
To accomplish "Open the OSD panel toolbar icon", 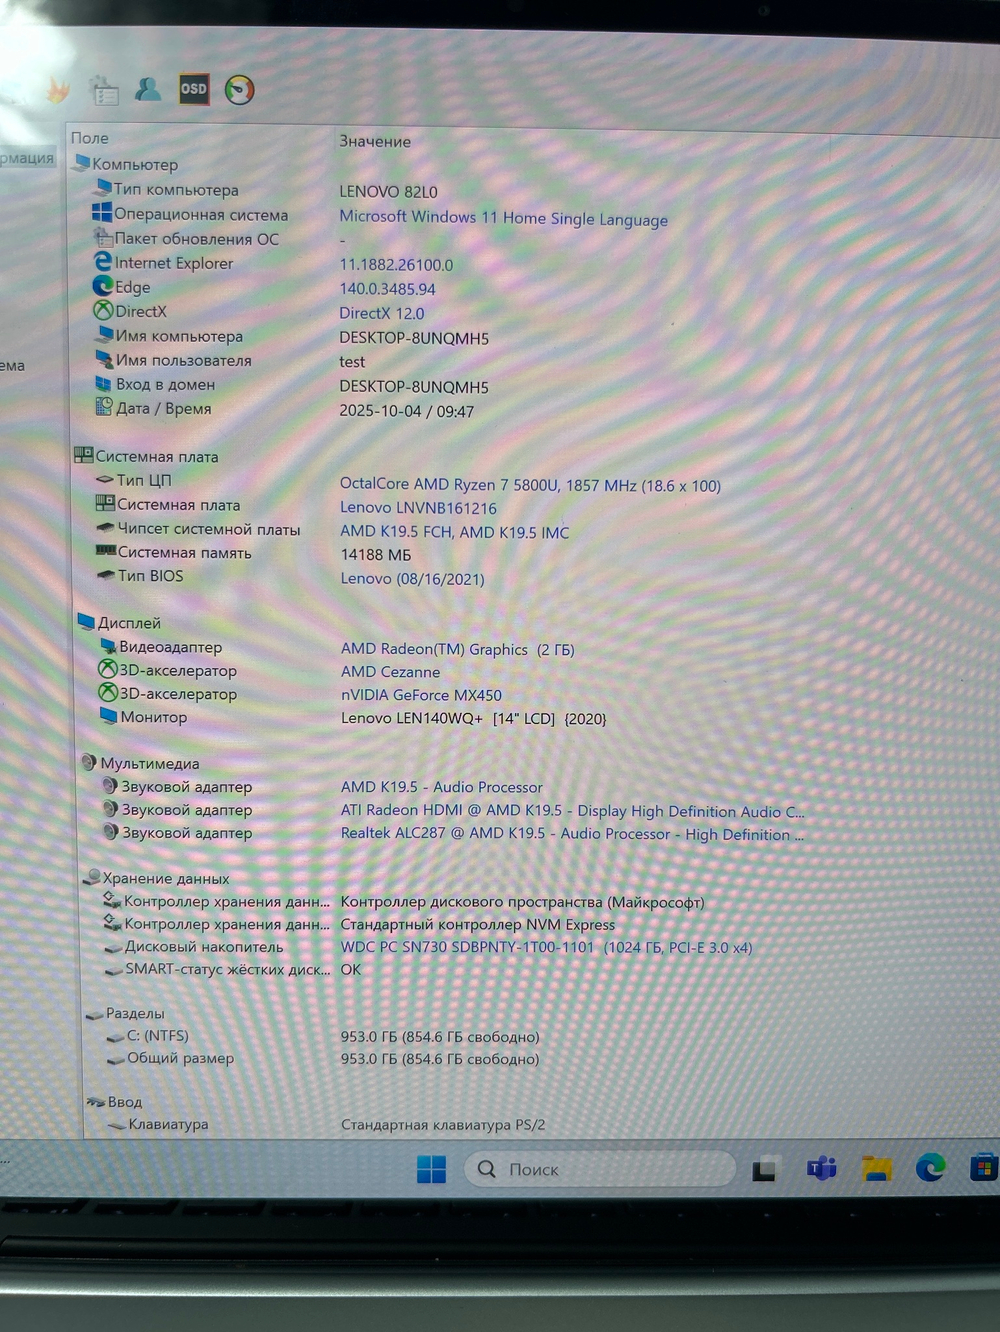I will [194, 89].
